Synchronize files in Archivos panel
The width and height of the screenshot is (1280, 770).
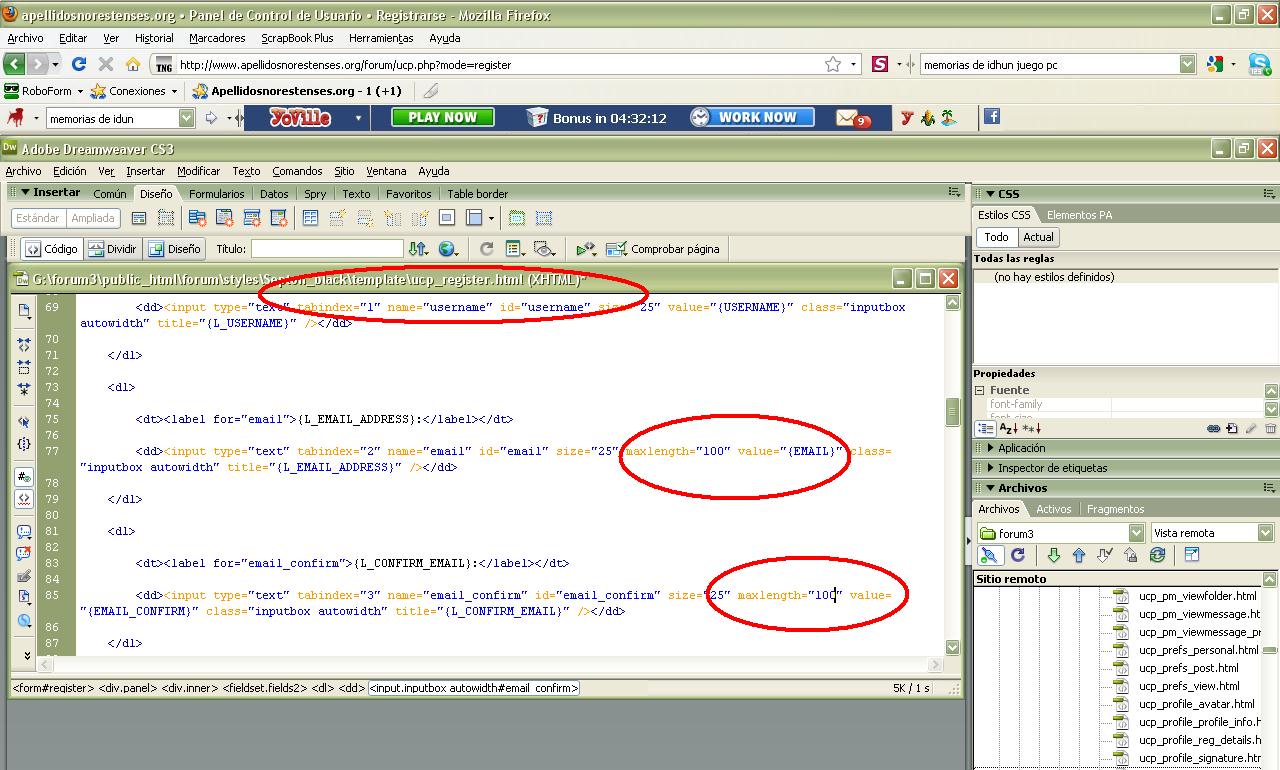tap(1157, 555)
